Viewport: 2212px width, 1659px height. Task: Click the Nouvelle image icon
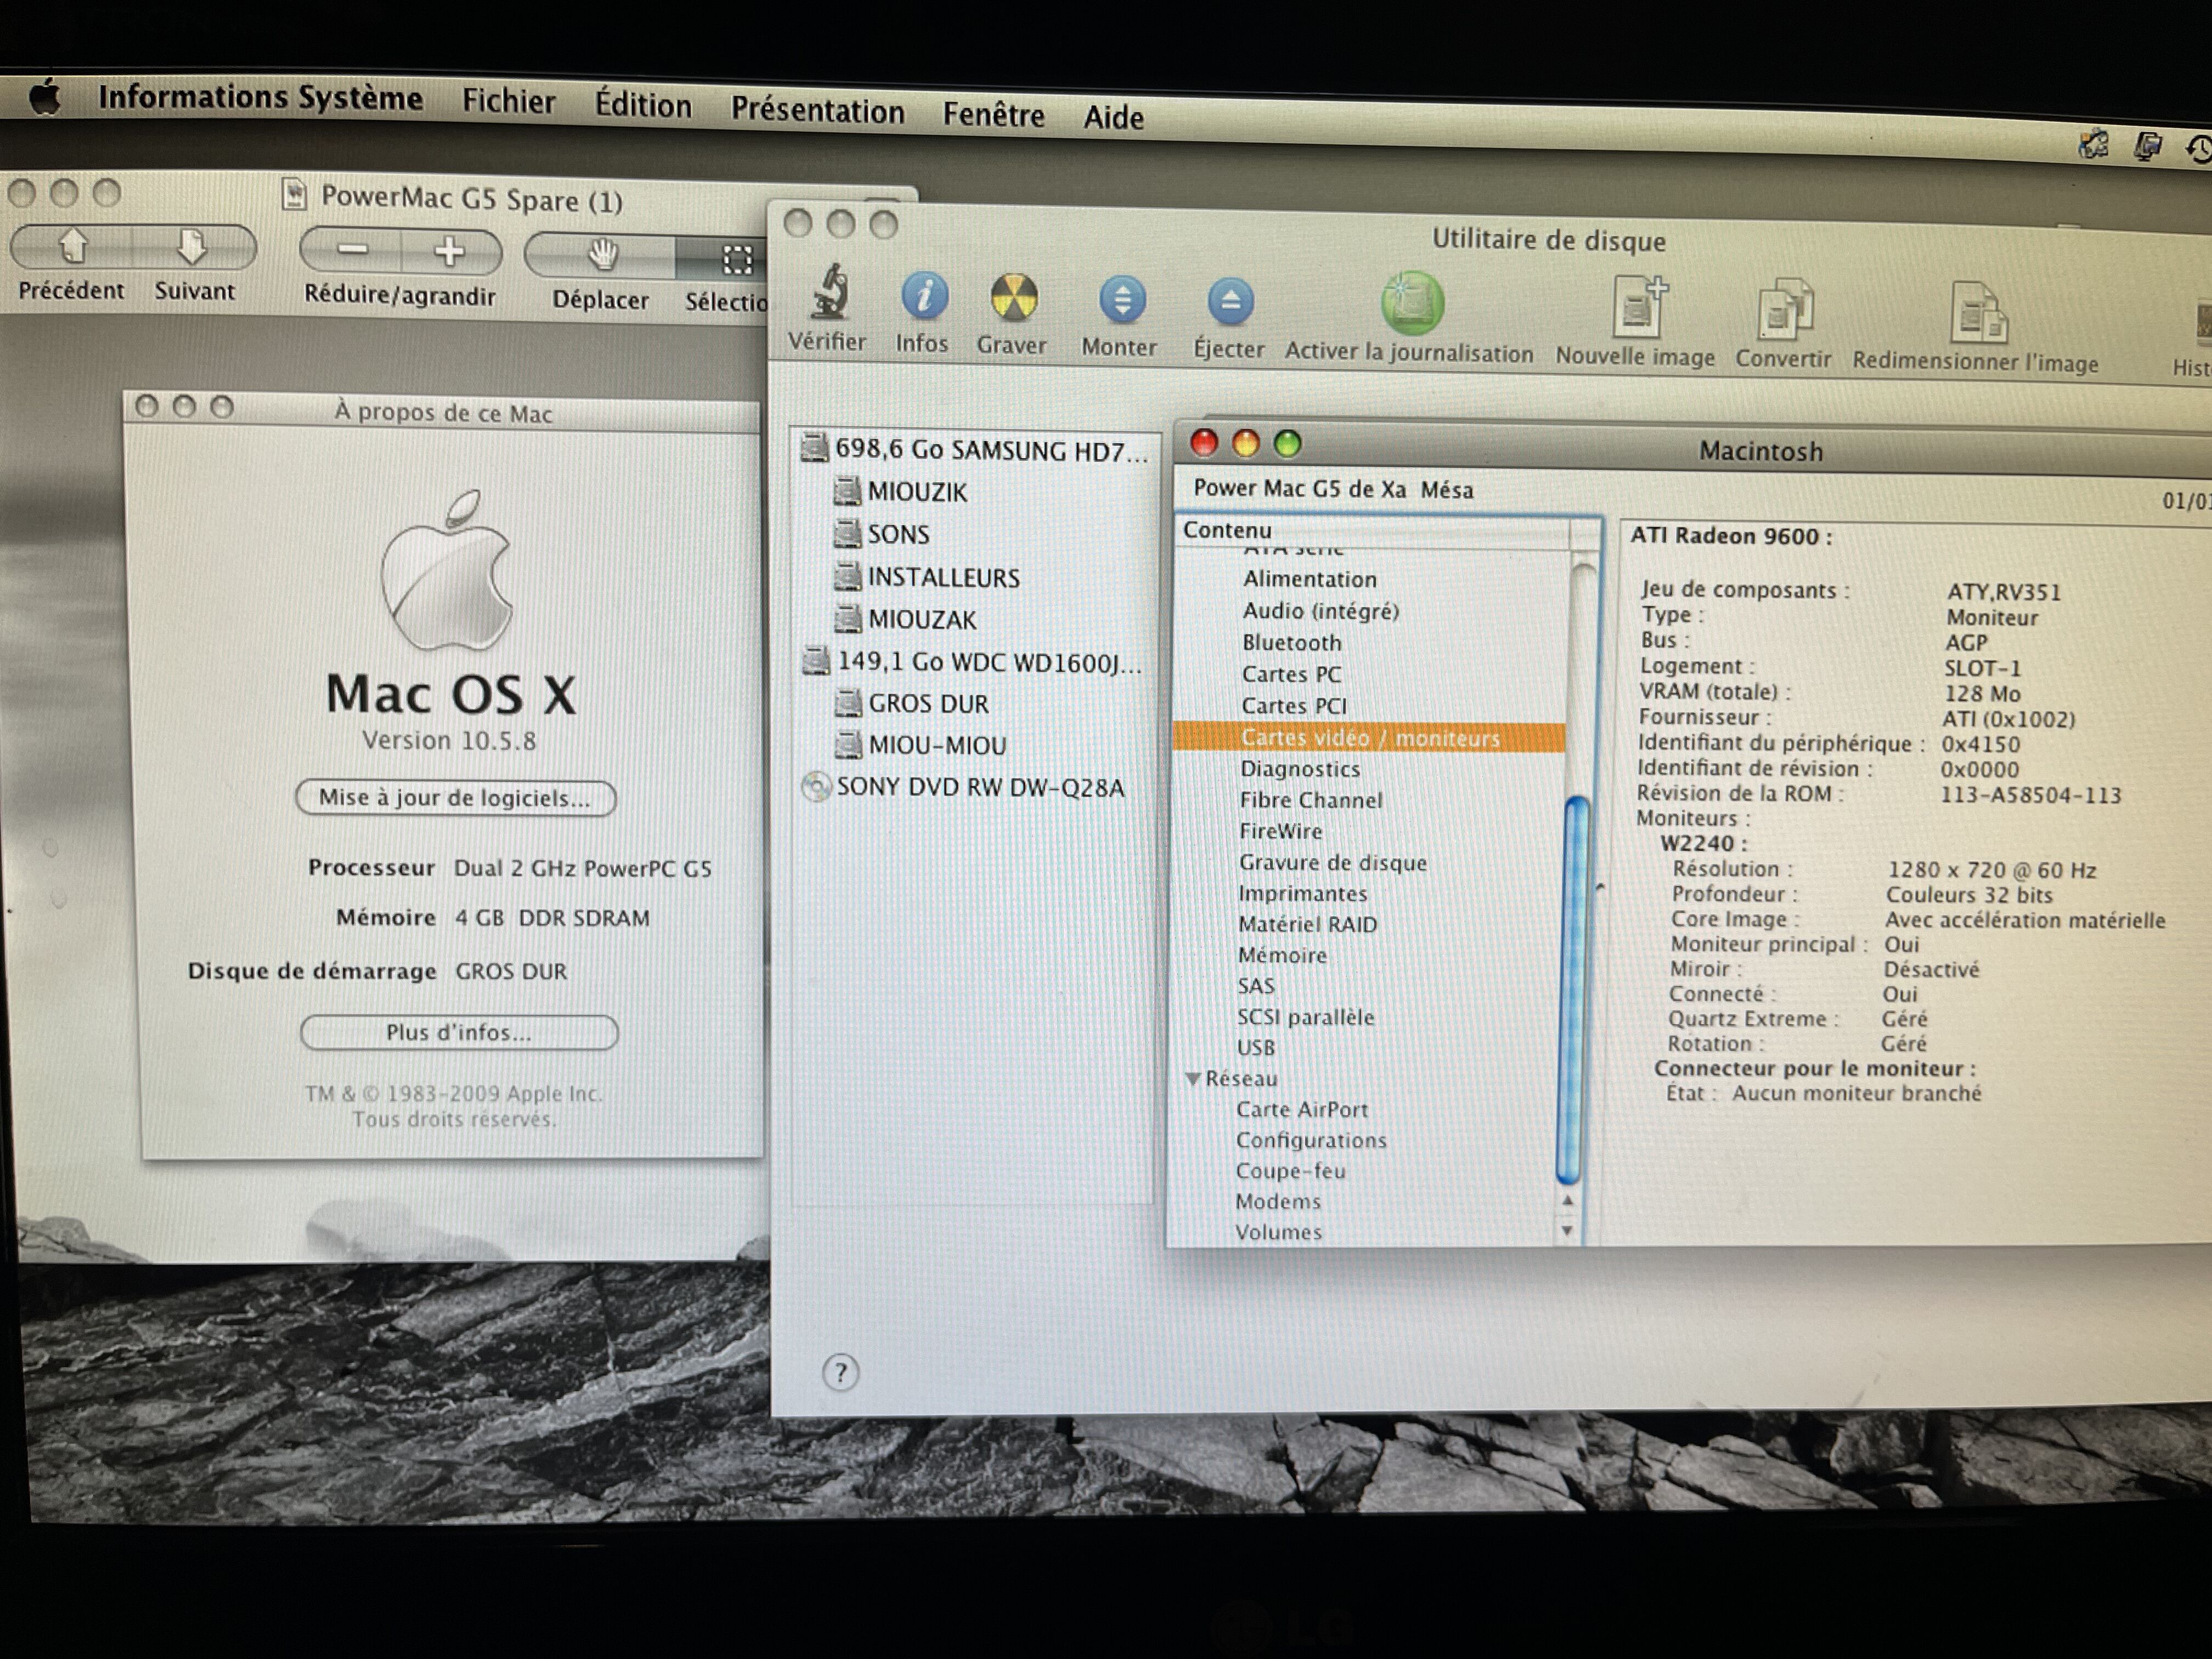click(1638, 309)
